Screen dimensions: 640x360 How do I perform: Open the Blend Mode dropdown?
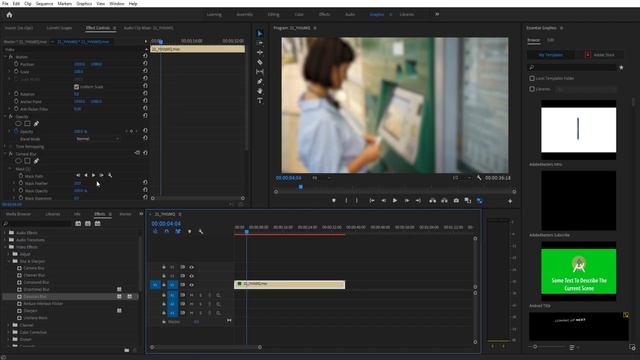coord(98,139)
